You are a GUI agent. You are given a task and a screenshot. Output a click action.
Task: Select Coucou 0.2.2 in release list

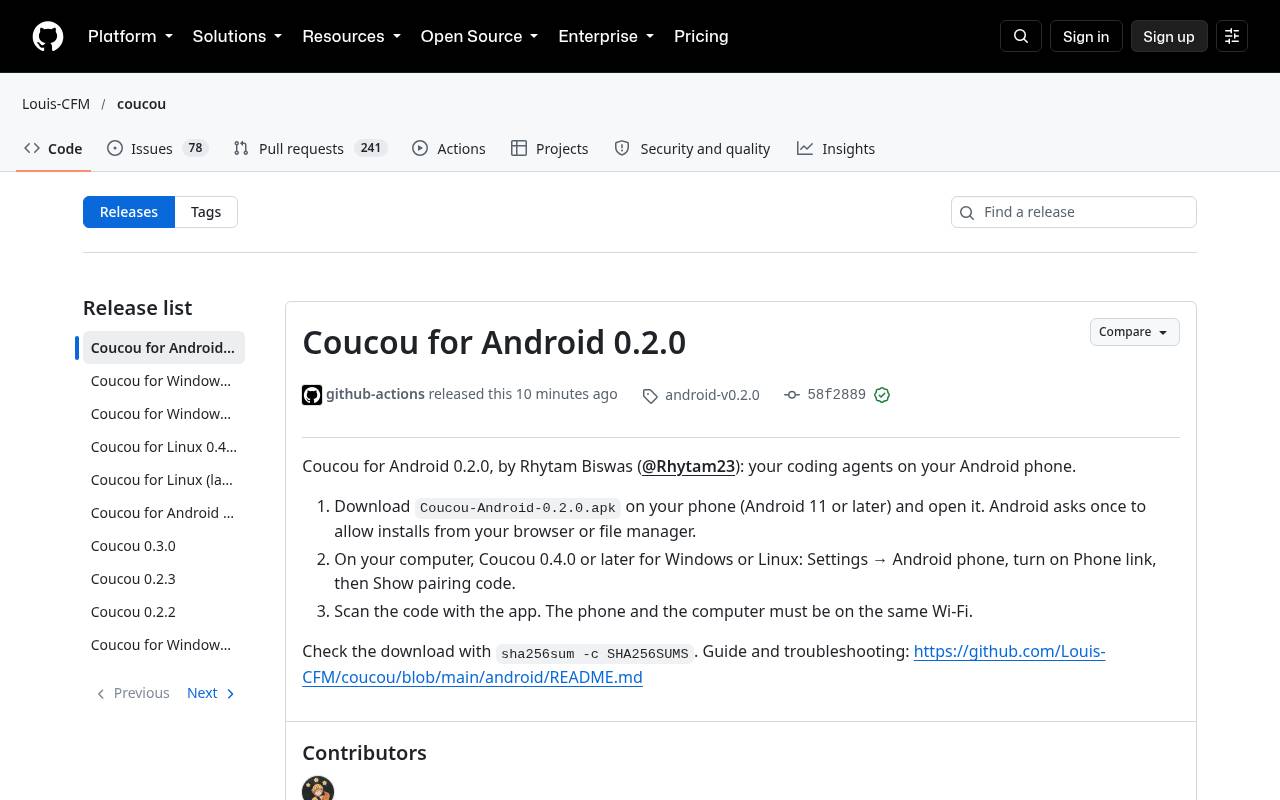tap(164, 612)
